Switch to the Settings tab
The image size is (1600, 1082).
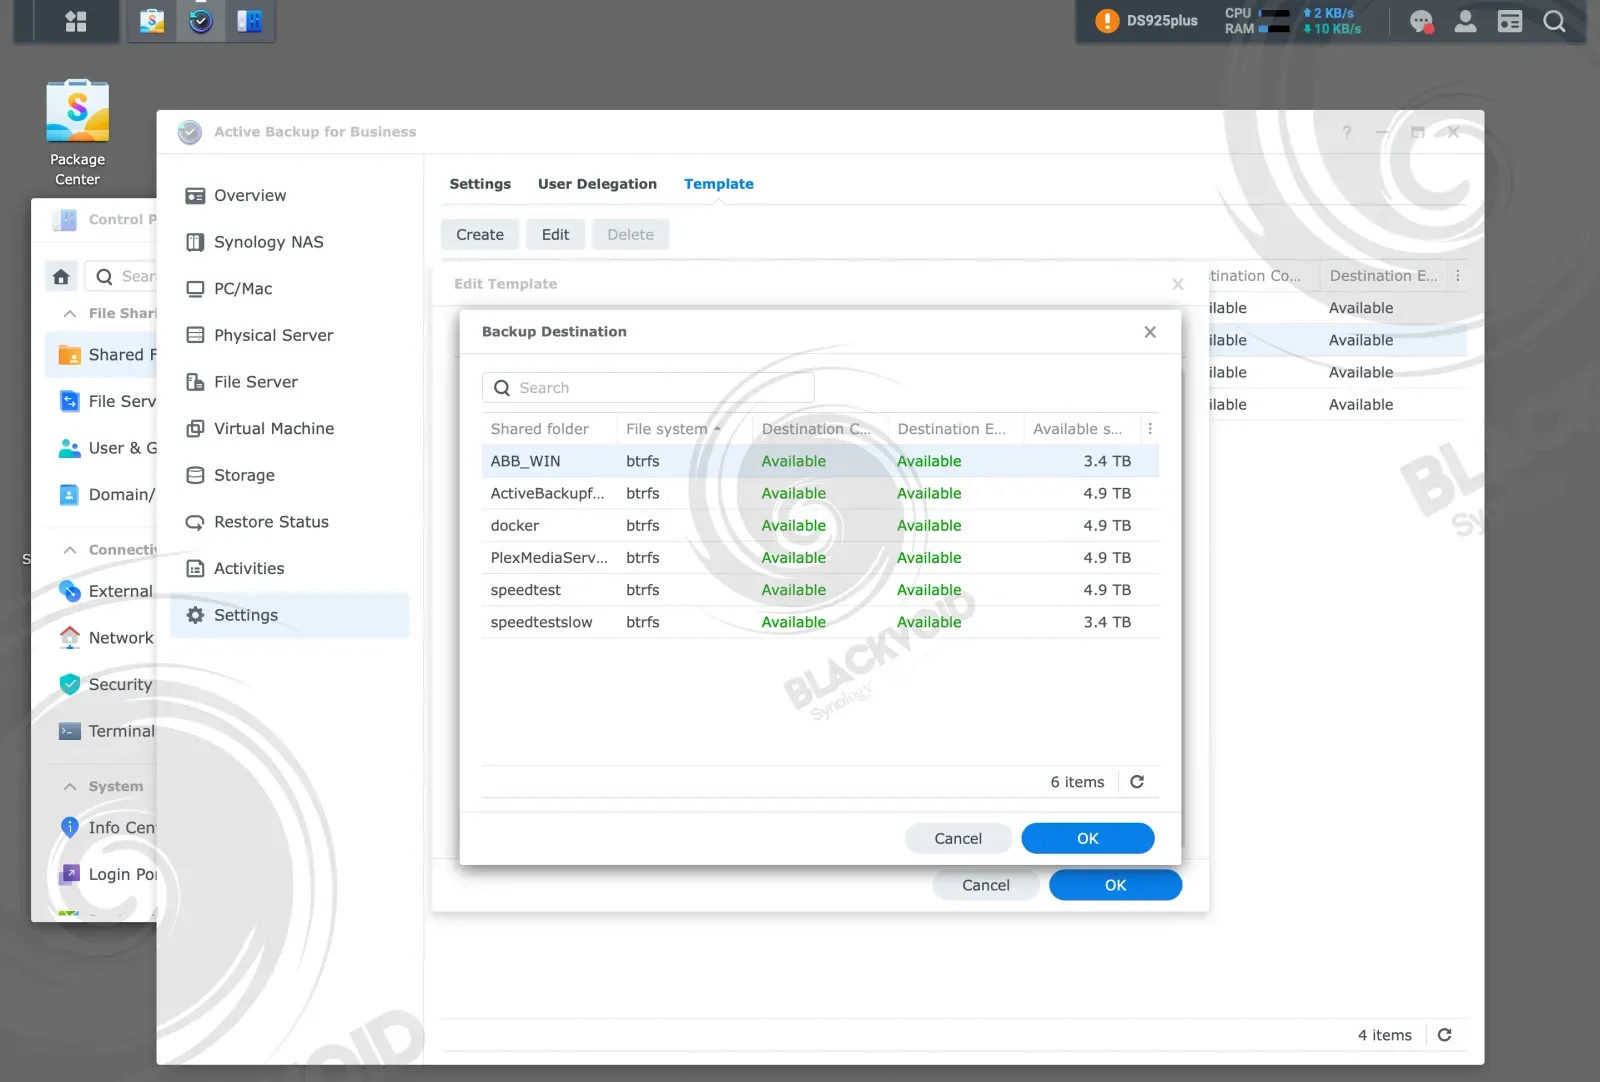click(480, 184)
